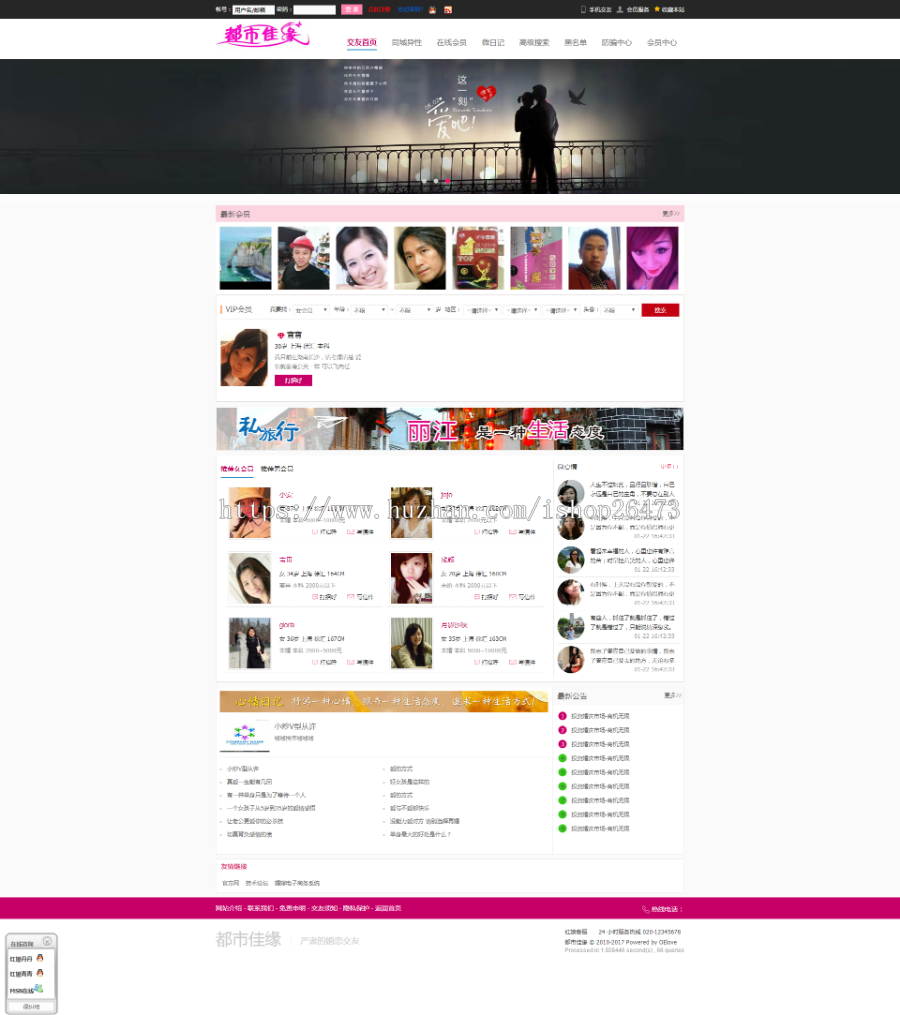Open the 在线会员 nav tab
900x1015 pixels.
coord(451,43)
